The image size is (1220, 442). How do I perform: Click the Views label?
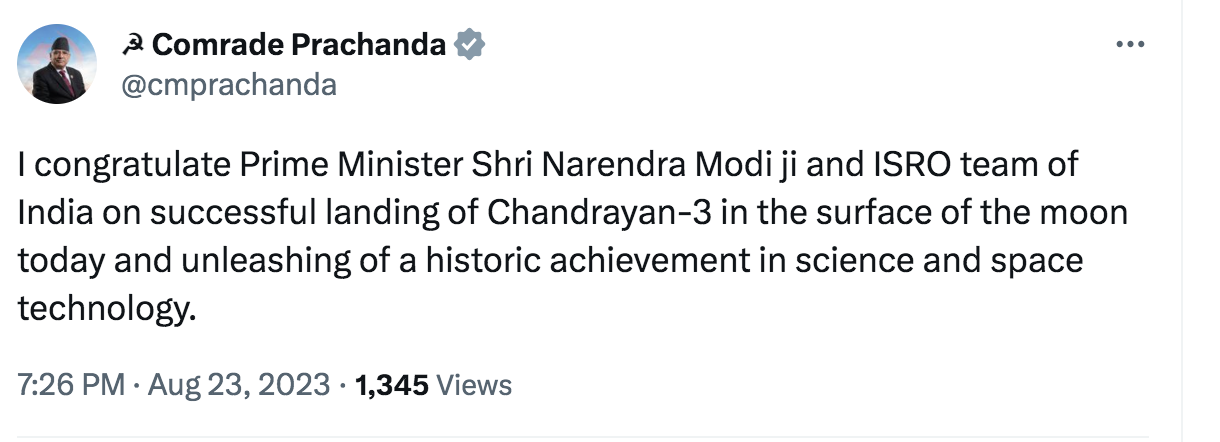[x=475, y=385]
